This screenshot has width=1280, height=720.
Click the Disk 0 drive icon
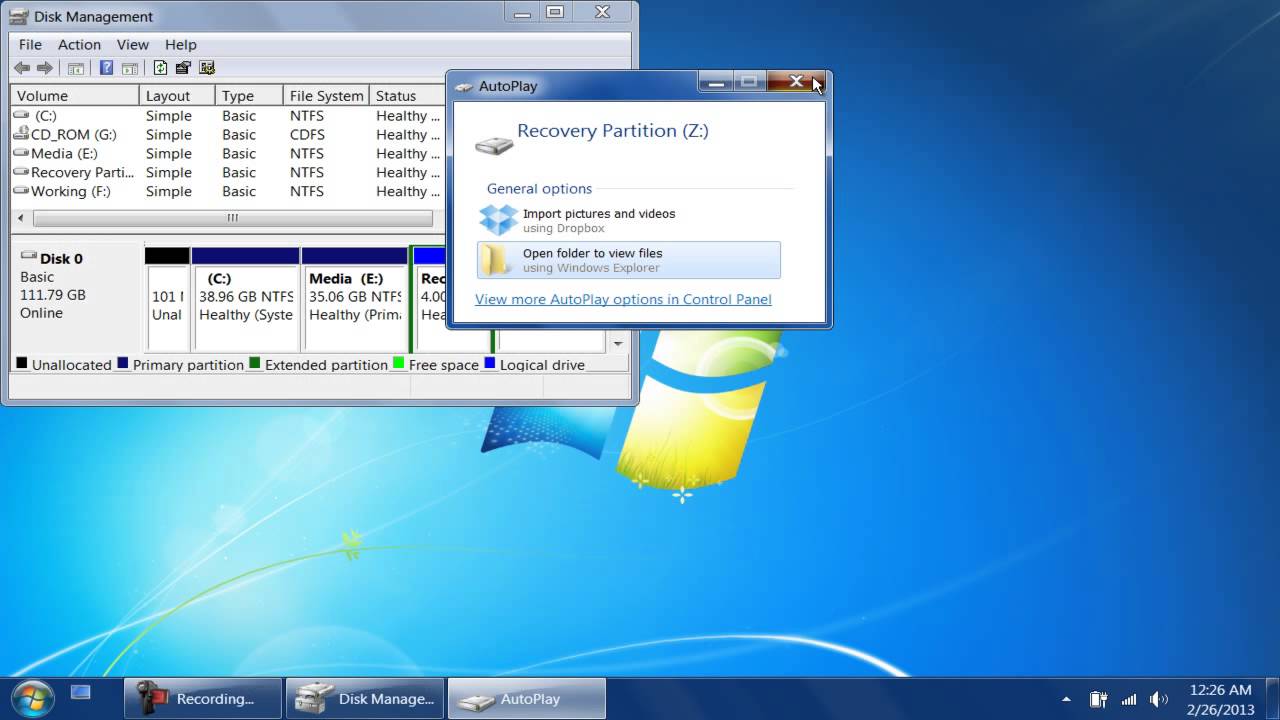pos(28,257)
